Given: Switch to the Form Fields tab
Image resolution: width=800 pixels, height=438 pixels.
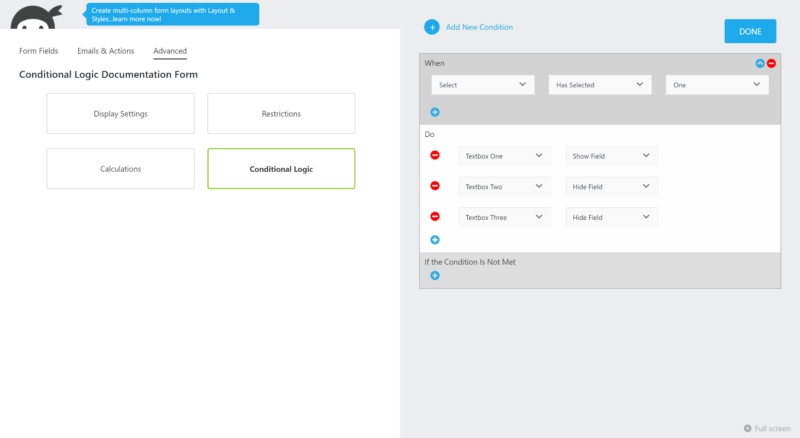Looking at the screenshot, I should coord(39,51).
